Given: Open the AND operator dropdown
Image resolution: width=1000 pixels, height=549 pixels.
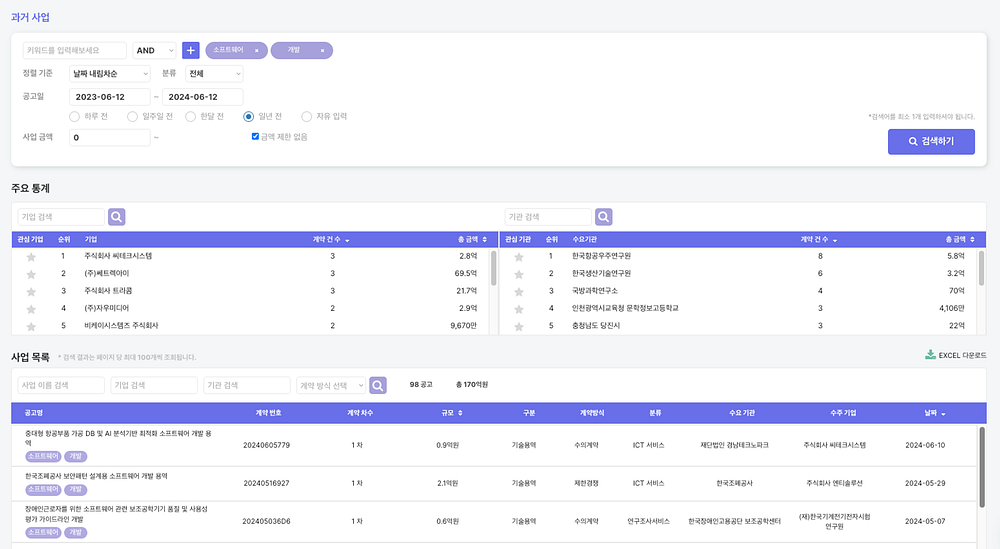Looking at the screenshot, I should tap(154, 50).
